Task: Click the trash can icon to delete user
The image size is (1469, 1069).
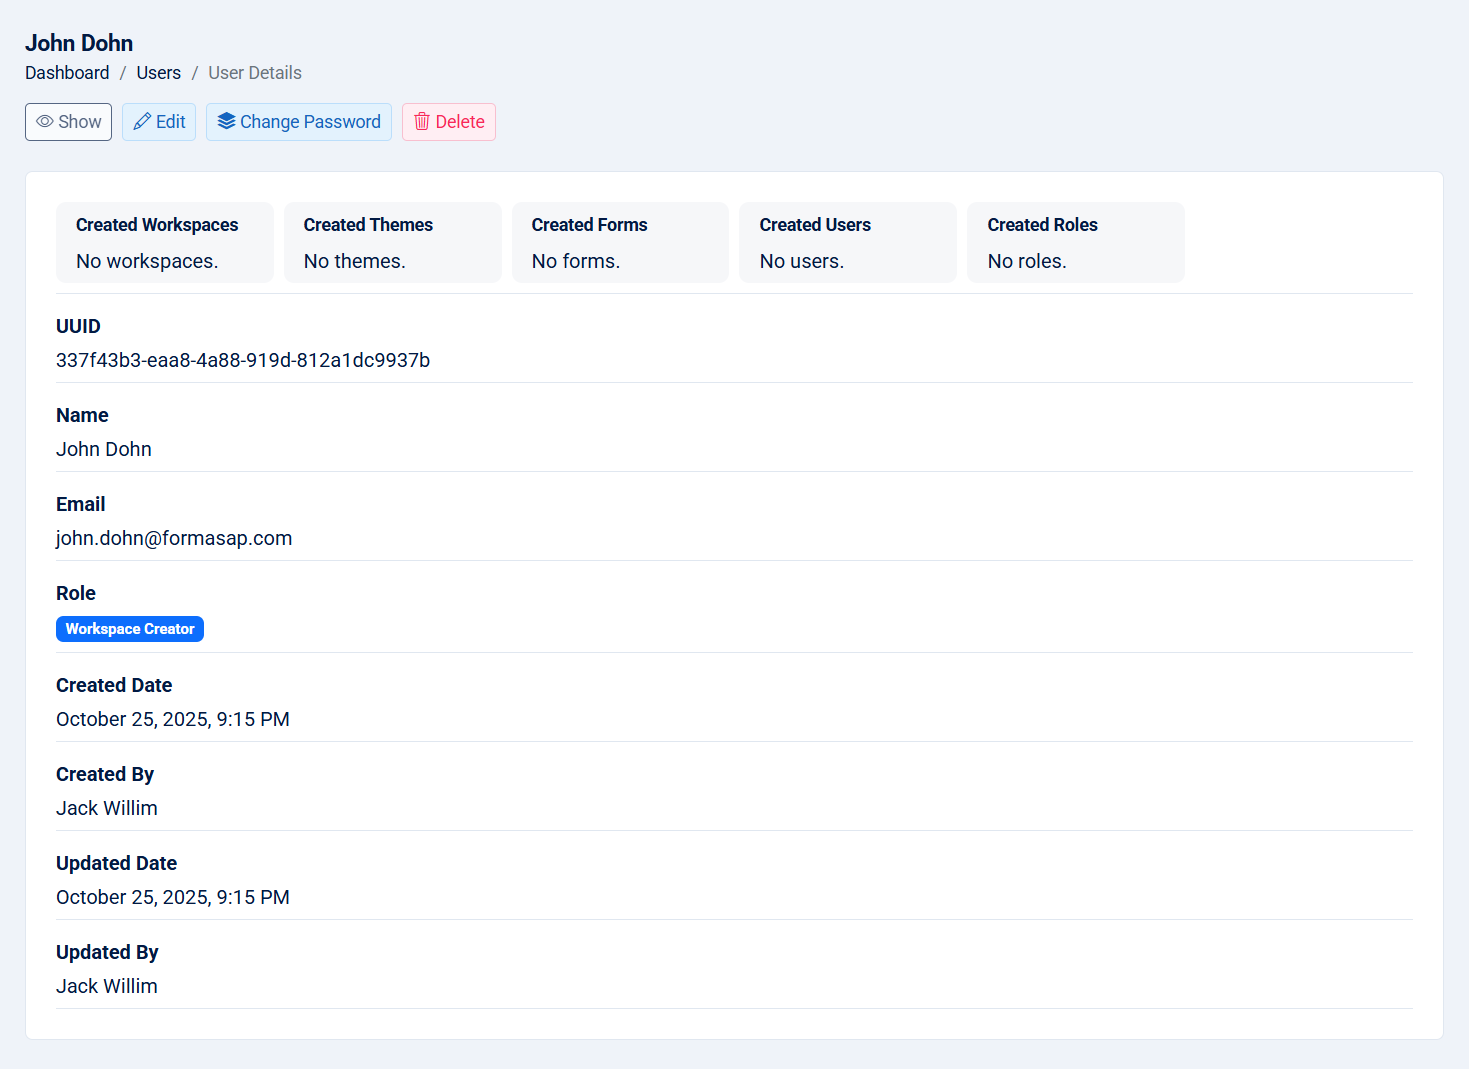Action: (x=422, y=122)
